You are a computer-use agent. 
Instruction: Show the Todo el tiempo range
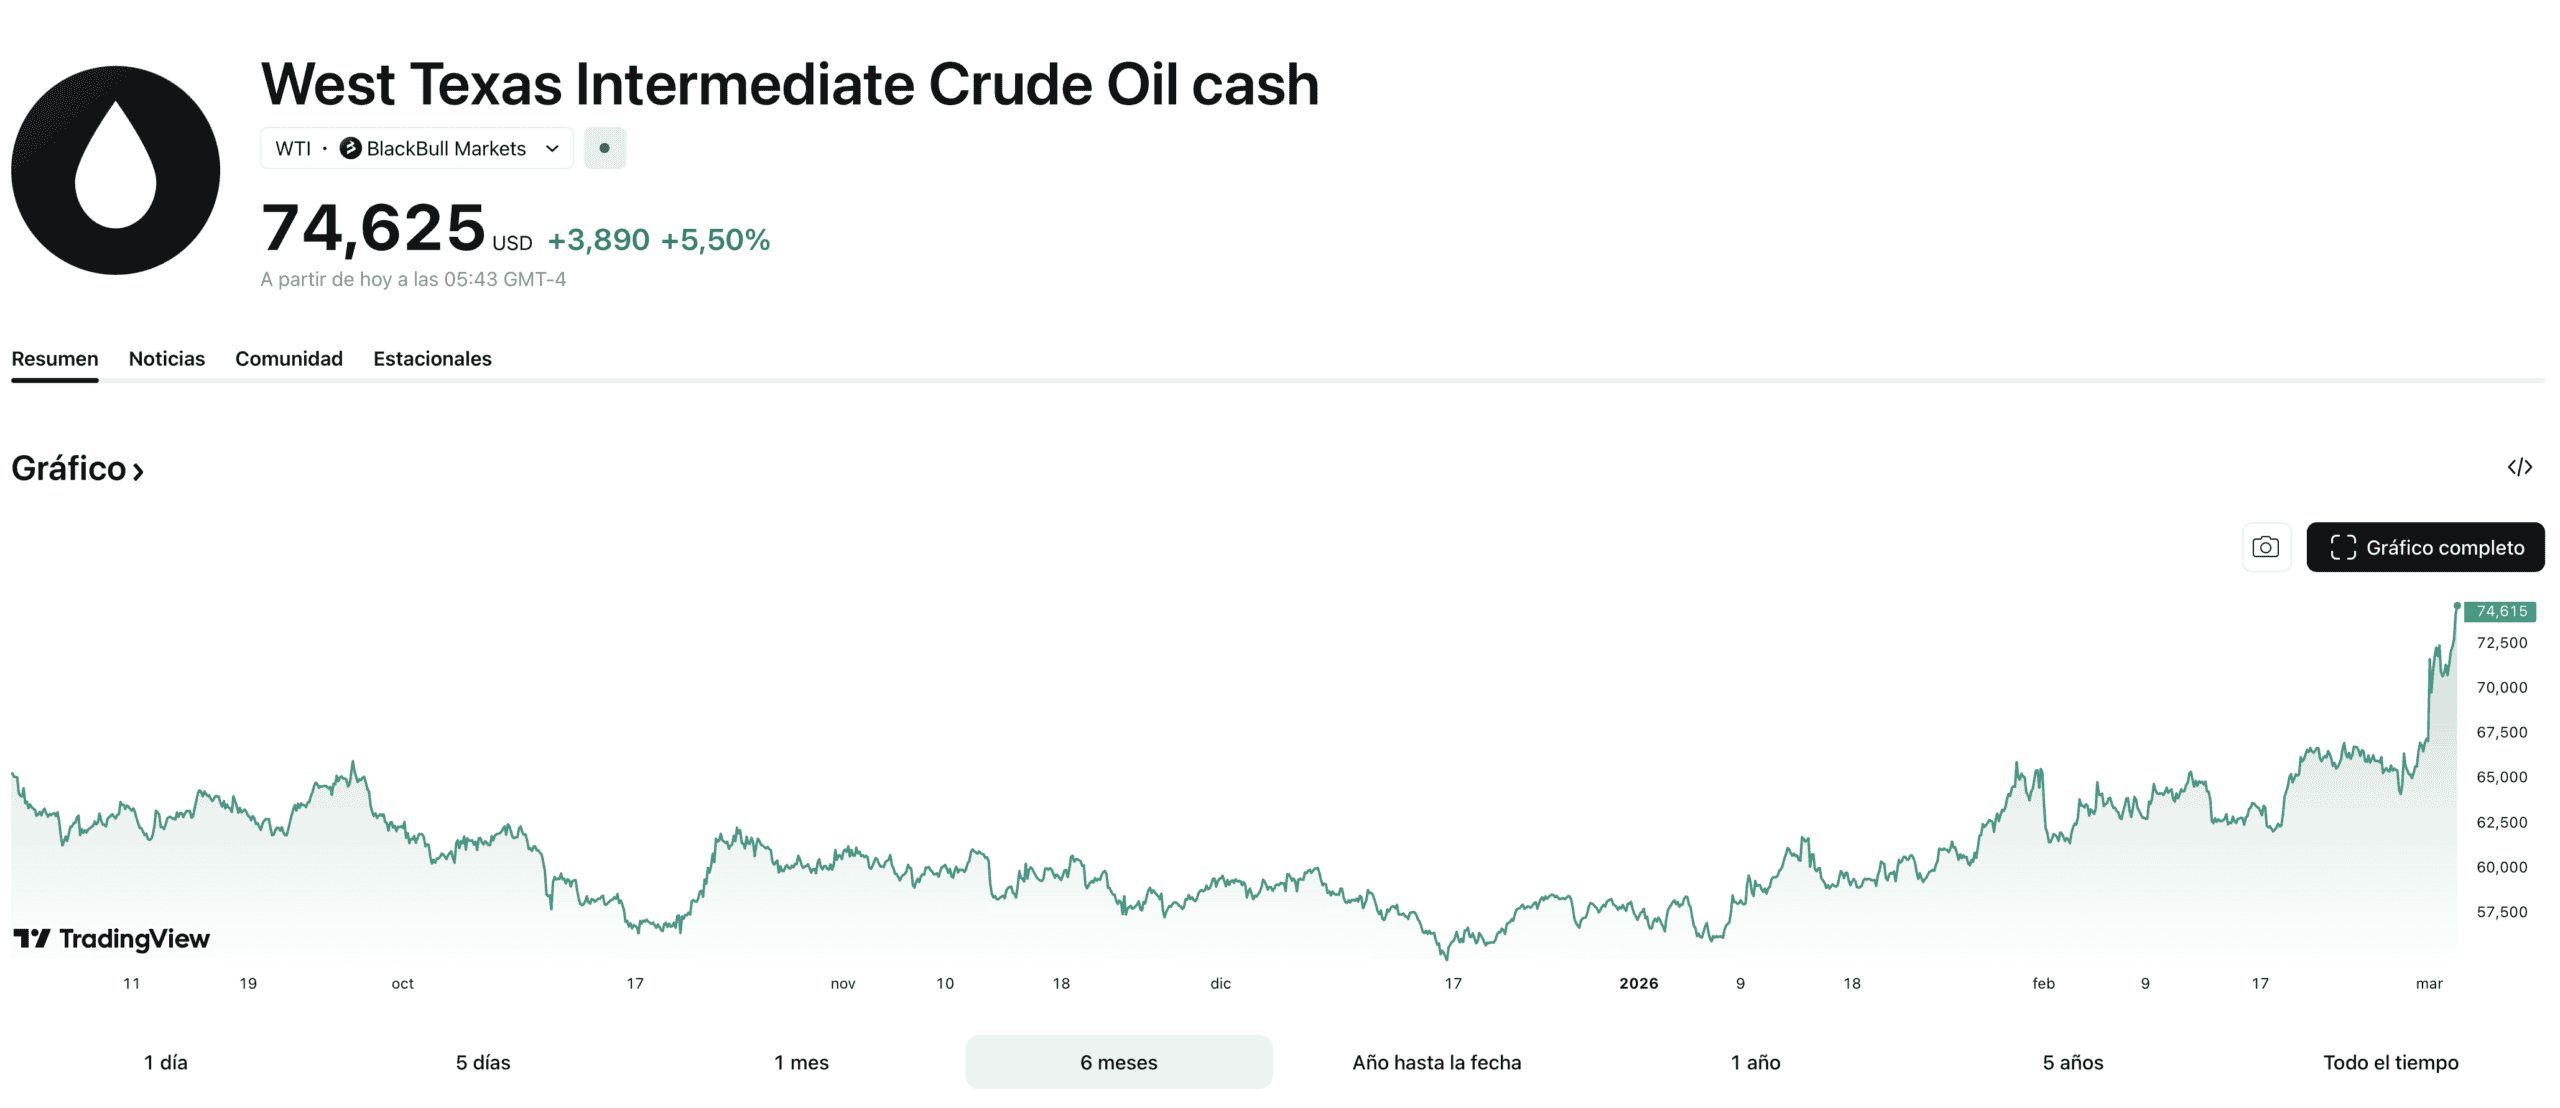coord(2390,1062)
